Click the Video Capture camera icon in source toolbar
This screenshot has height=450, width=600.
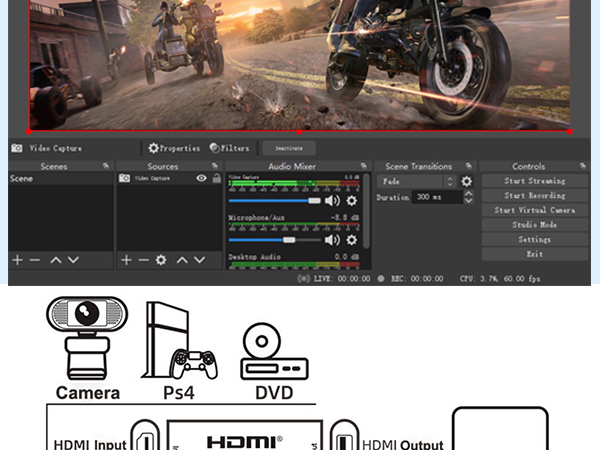16,148
